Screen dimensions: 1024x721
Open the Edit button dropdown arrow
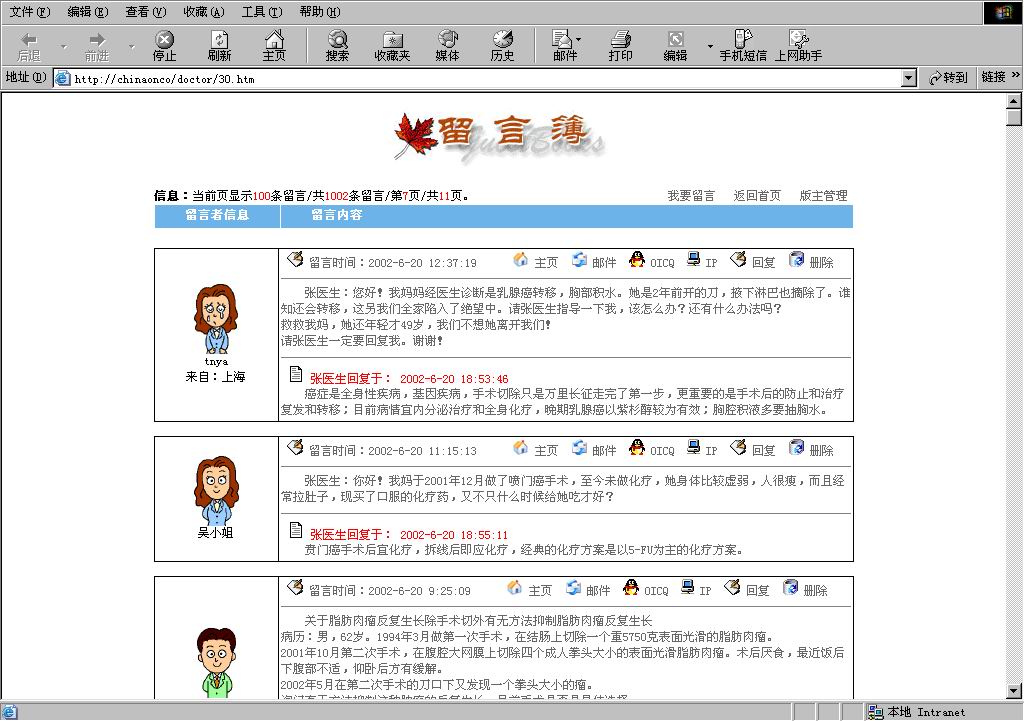(710, 46)
